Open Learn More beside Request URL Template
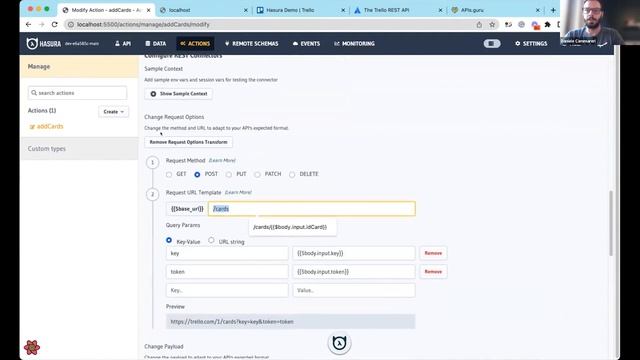 point(238,192)
